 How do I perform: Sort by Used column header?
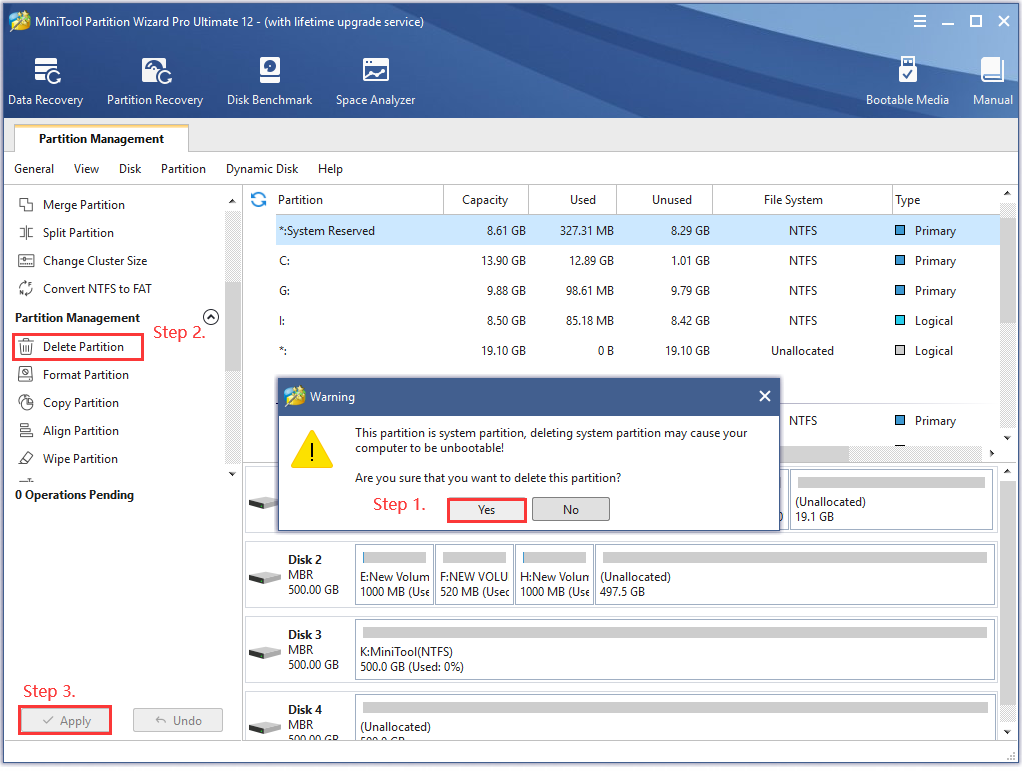(x=572, y=201)
